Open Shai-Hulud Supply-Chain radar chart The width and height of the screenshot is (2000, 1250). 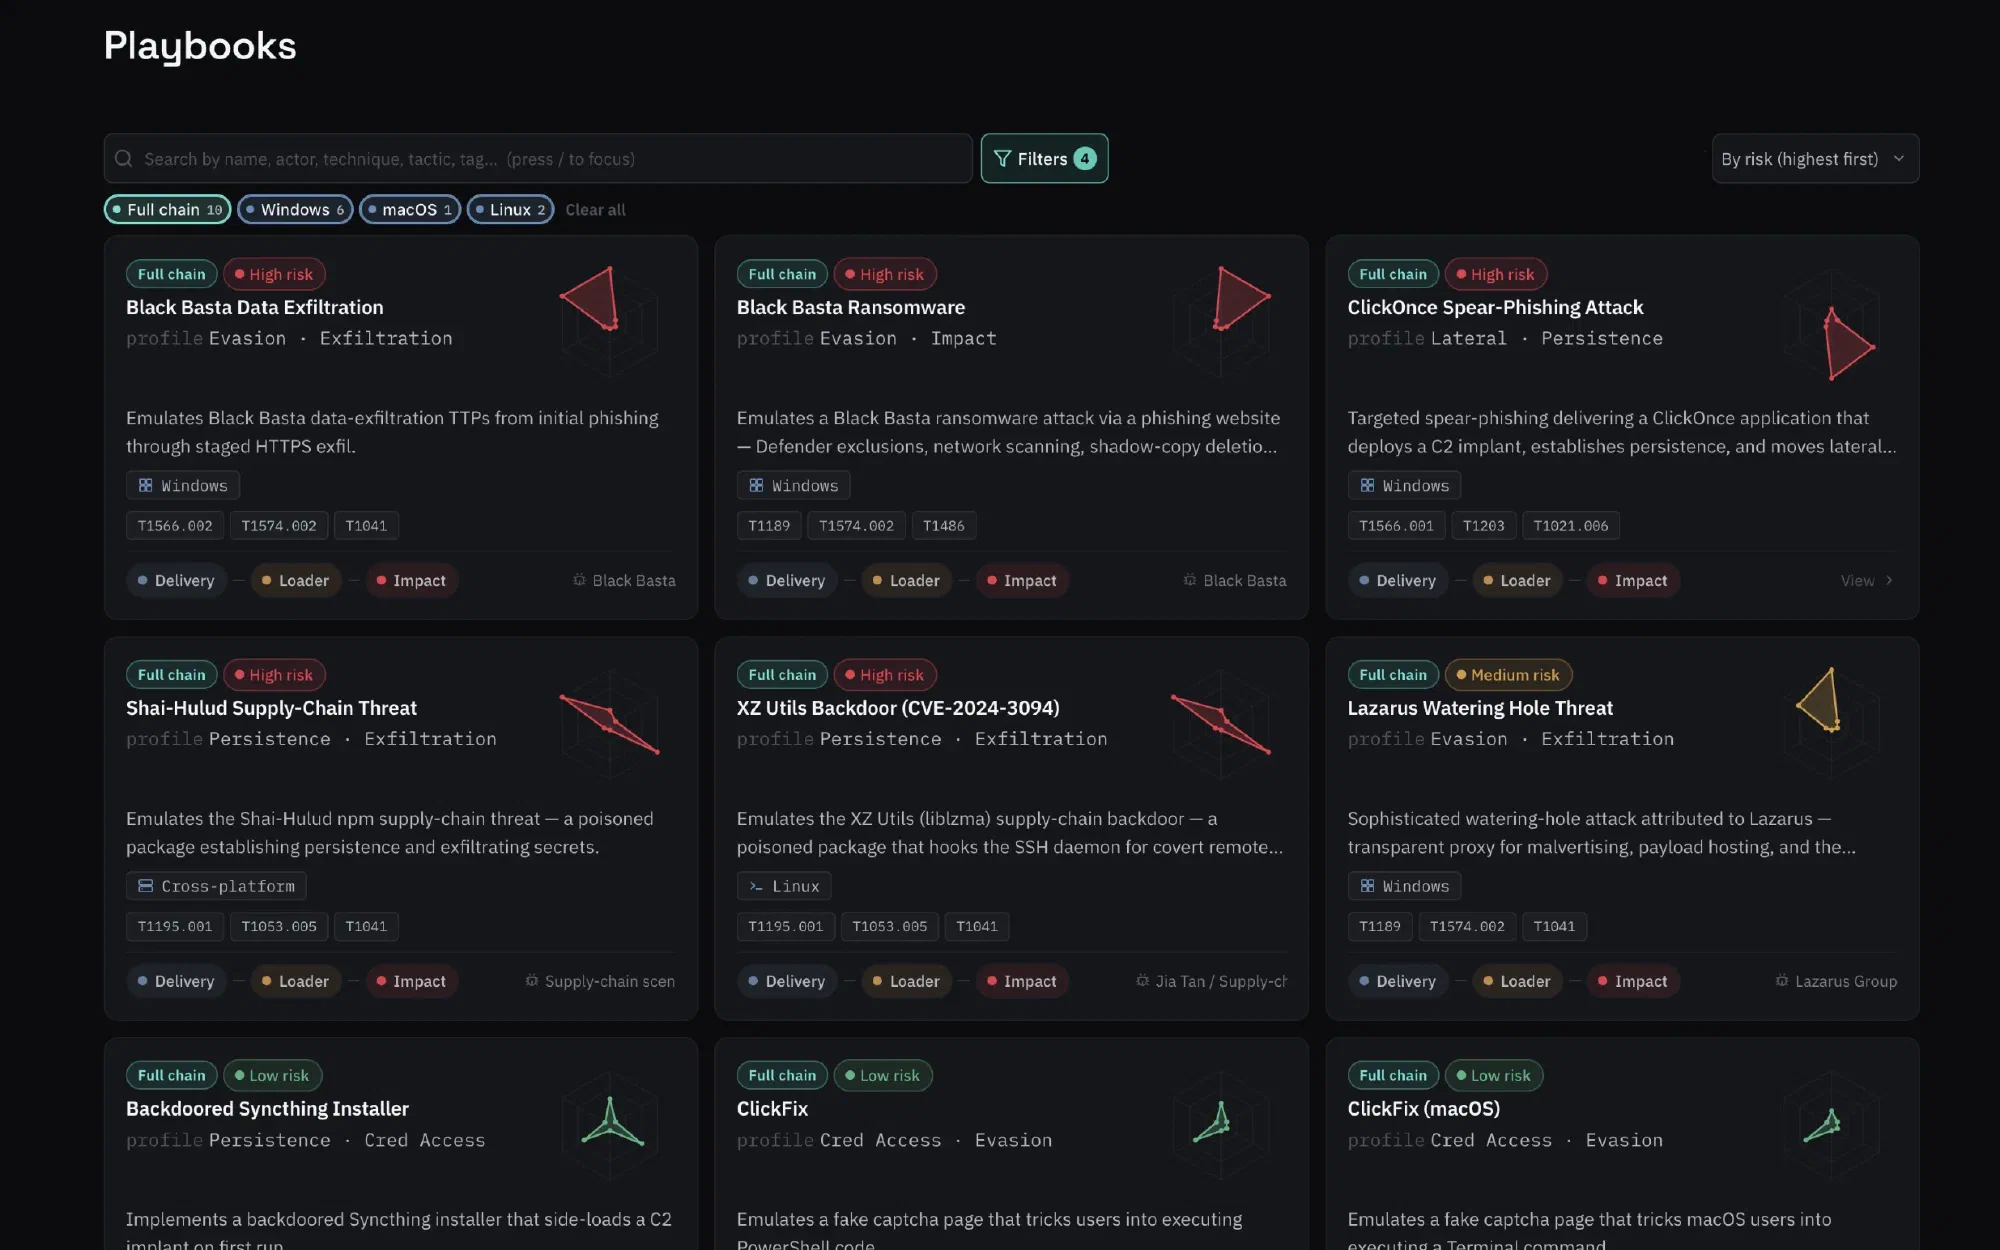(x=609, y=723)
